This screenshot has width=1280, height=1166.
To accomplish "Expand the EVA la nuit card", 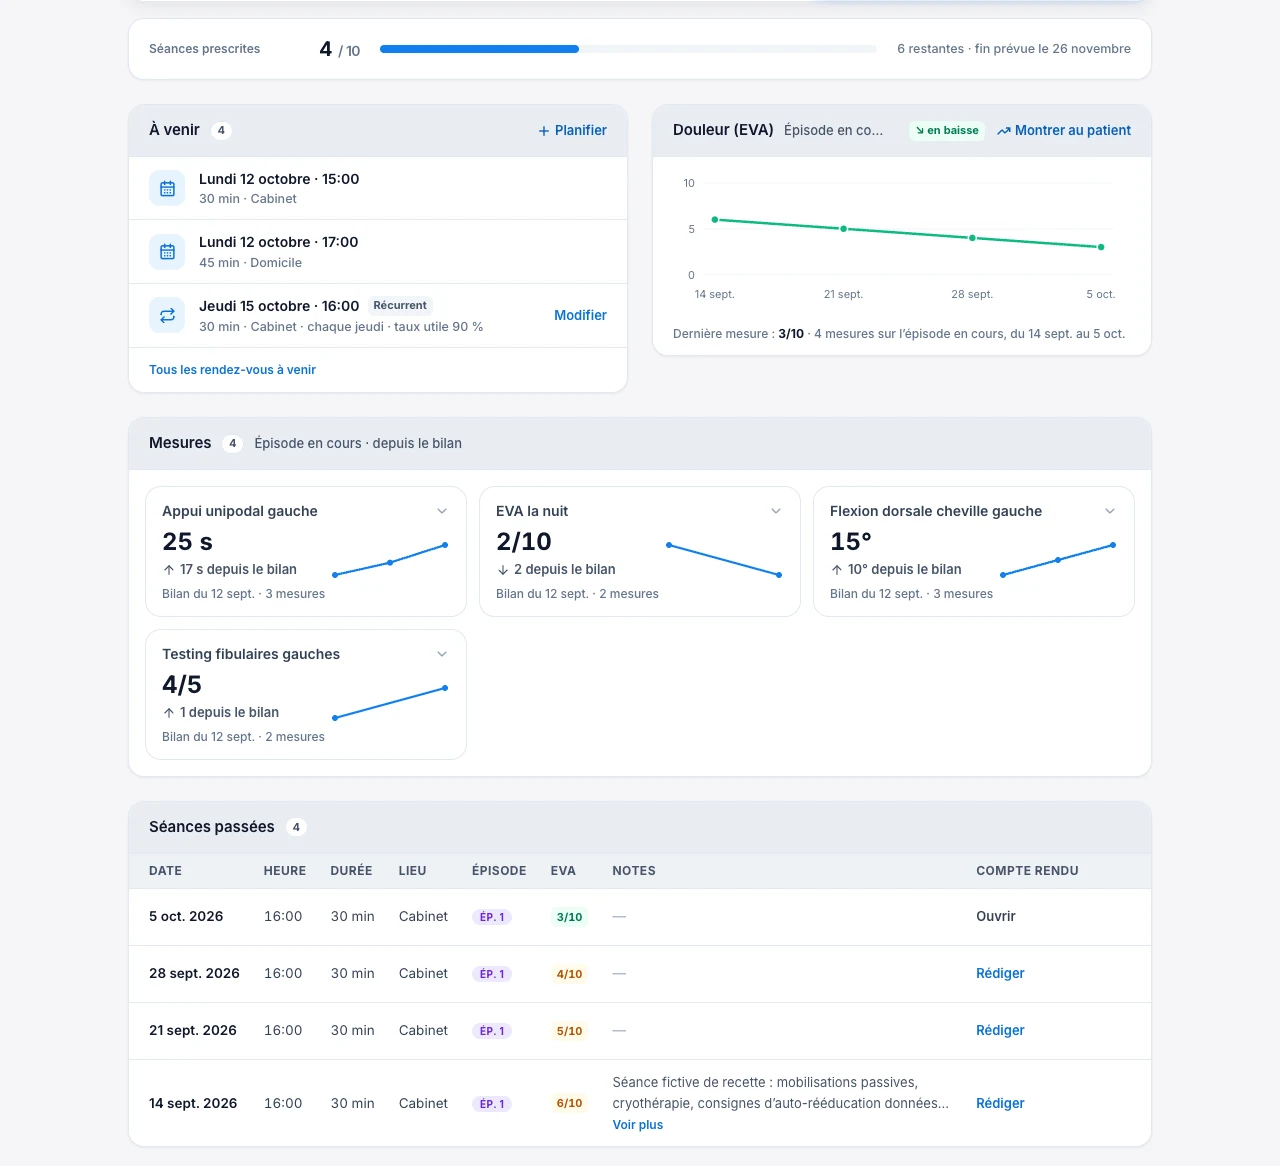I will [x=776, y=511].
